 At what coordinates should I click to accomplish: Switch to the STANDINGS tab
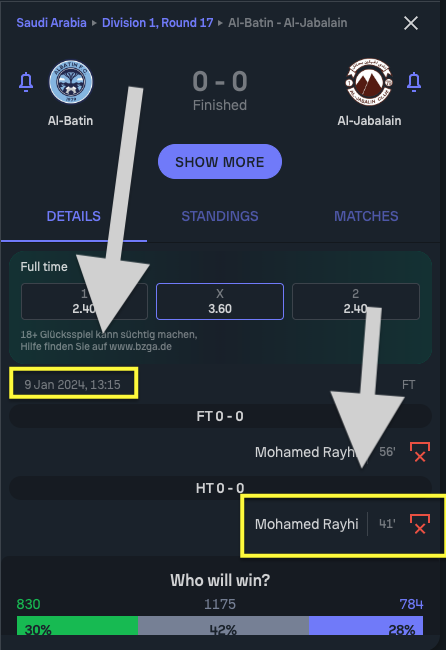[x=220, y=216]
